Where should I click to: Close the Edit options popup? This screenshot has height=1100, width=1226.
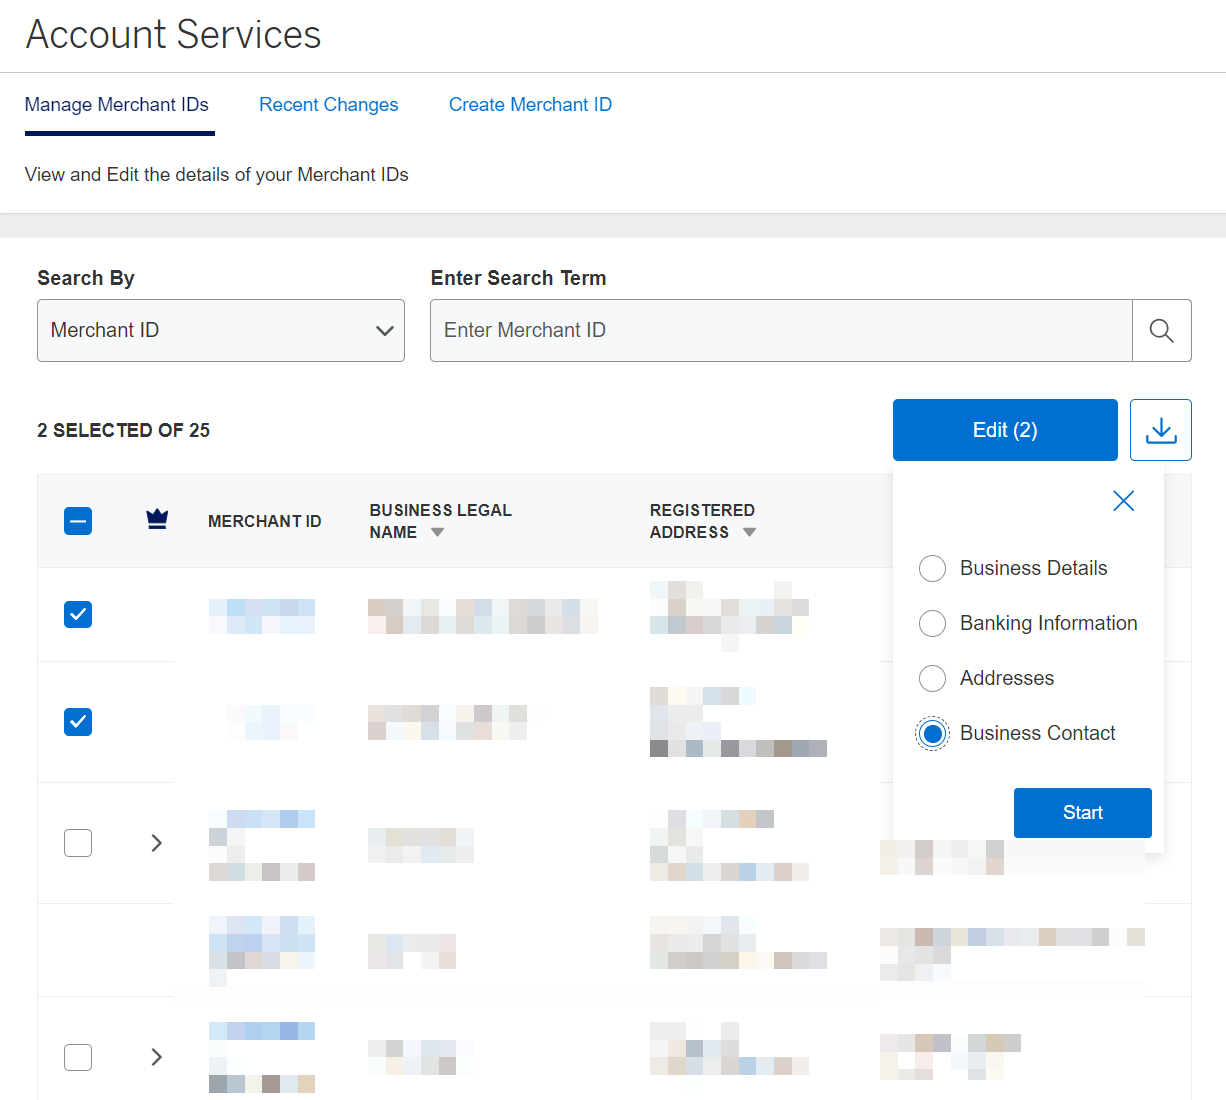pyautogui.click(x=1123, y=500)
